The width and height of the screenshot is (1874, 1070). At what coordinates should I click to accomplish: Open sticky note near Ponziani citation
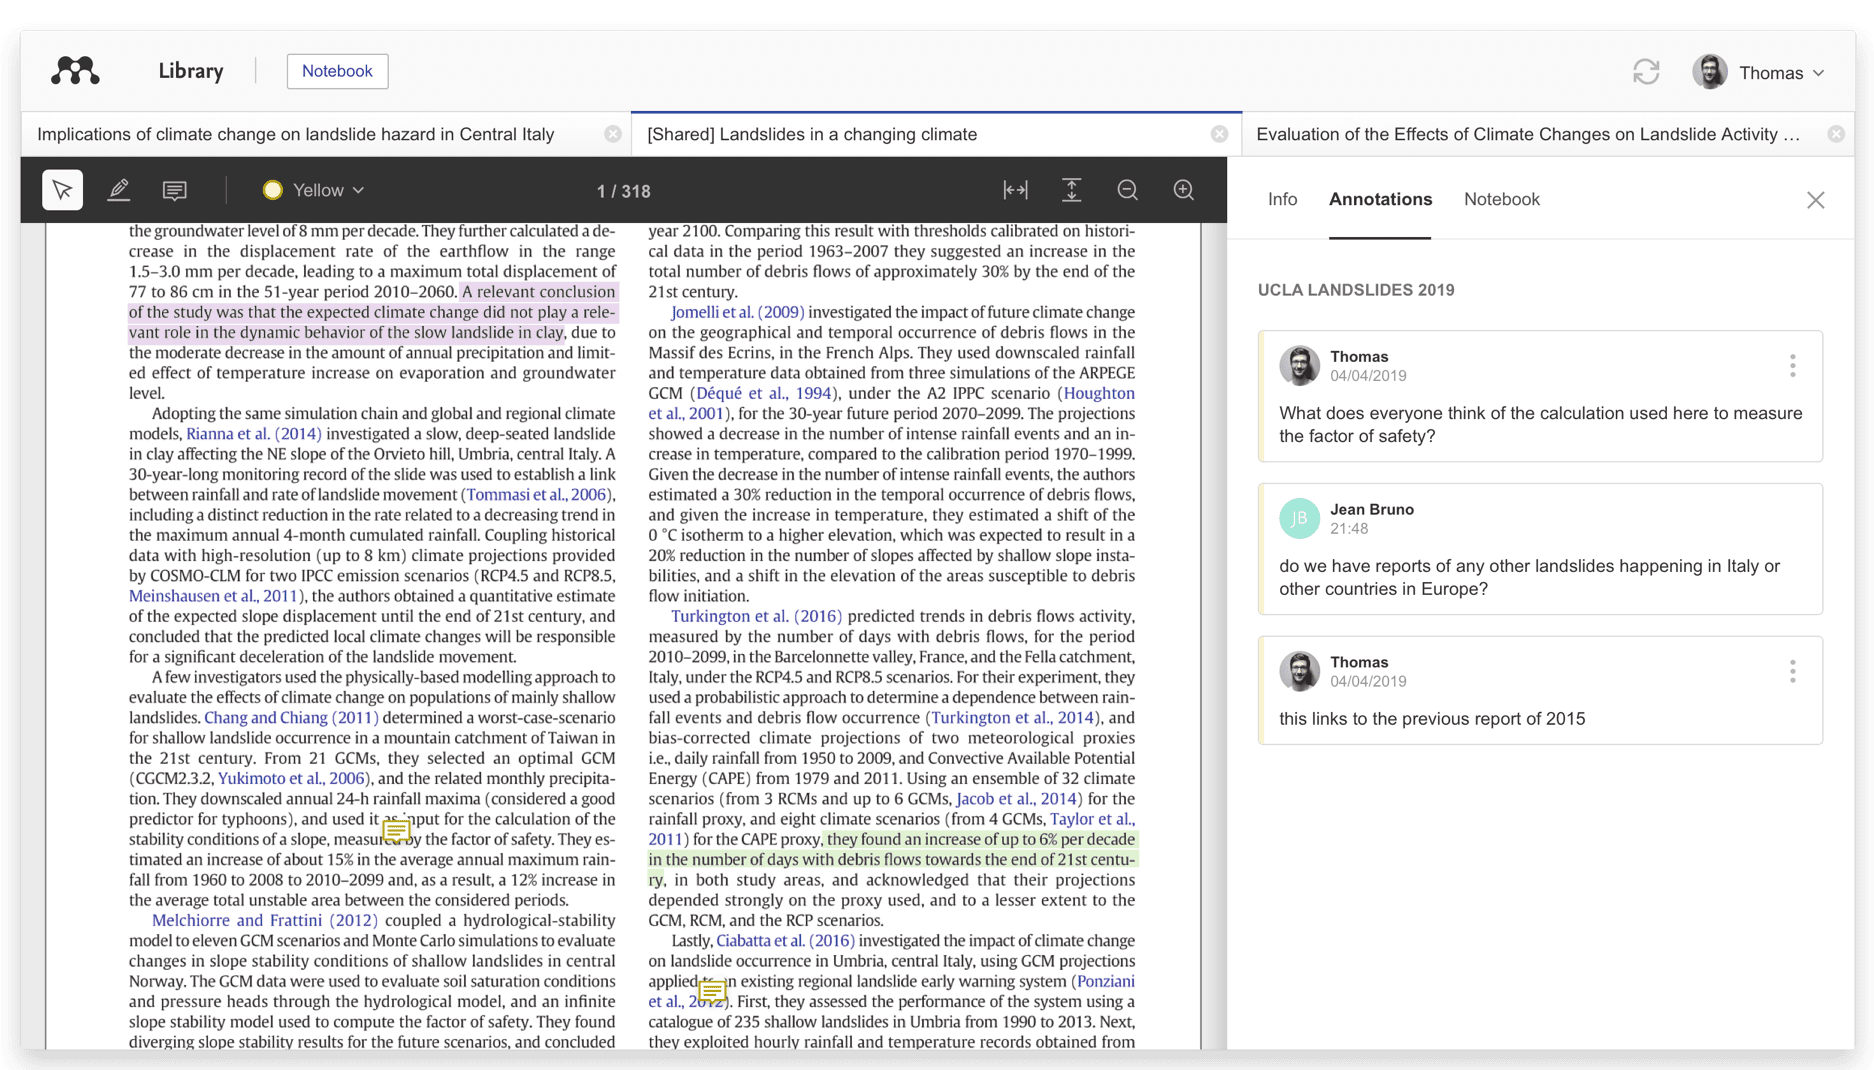point(712,991)
